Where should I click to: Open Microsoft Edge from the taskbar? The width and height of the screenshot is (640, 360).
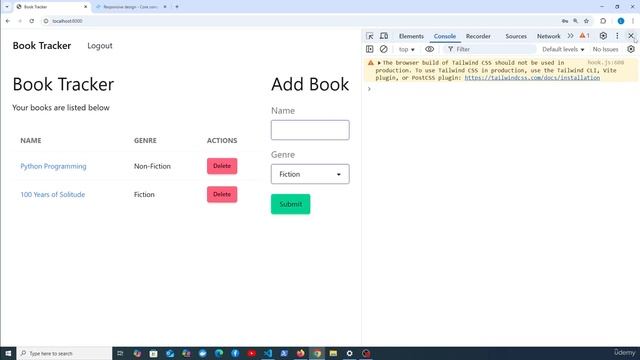pyautogui.click(x=219, y=353)
